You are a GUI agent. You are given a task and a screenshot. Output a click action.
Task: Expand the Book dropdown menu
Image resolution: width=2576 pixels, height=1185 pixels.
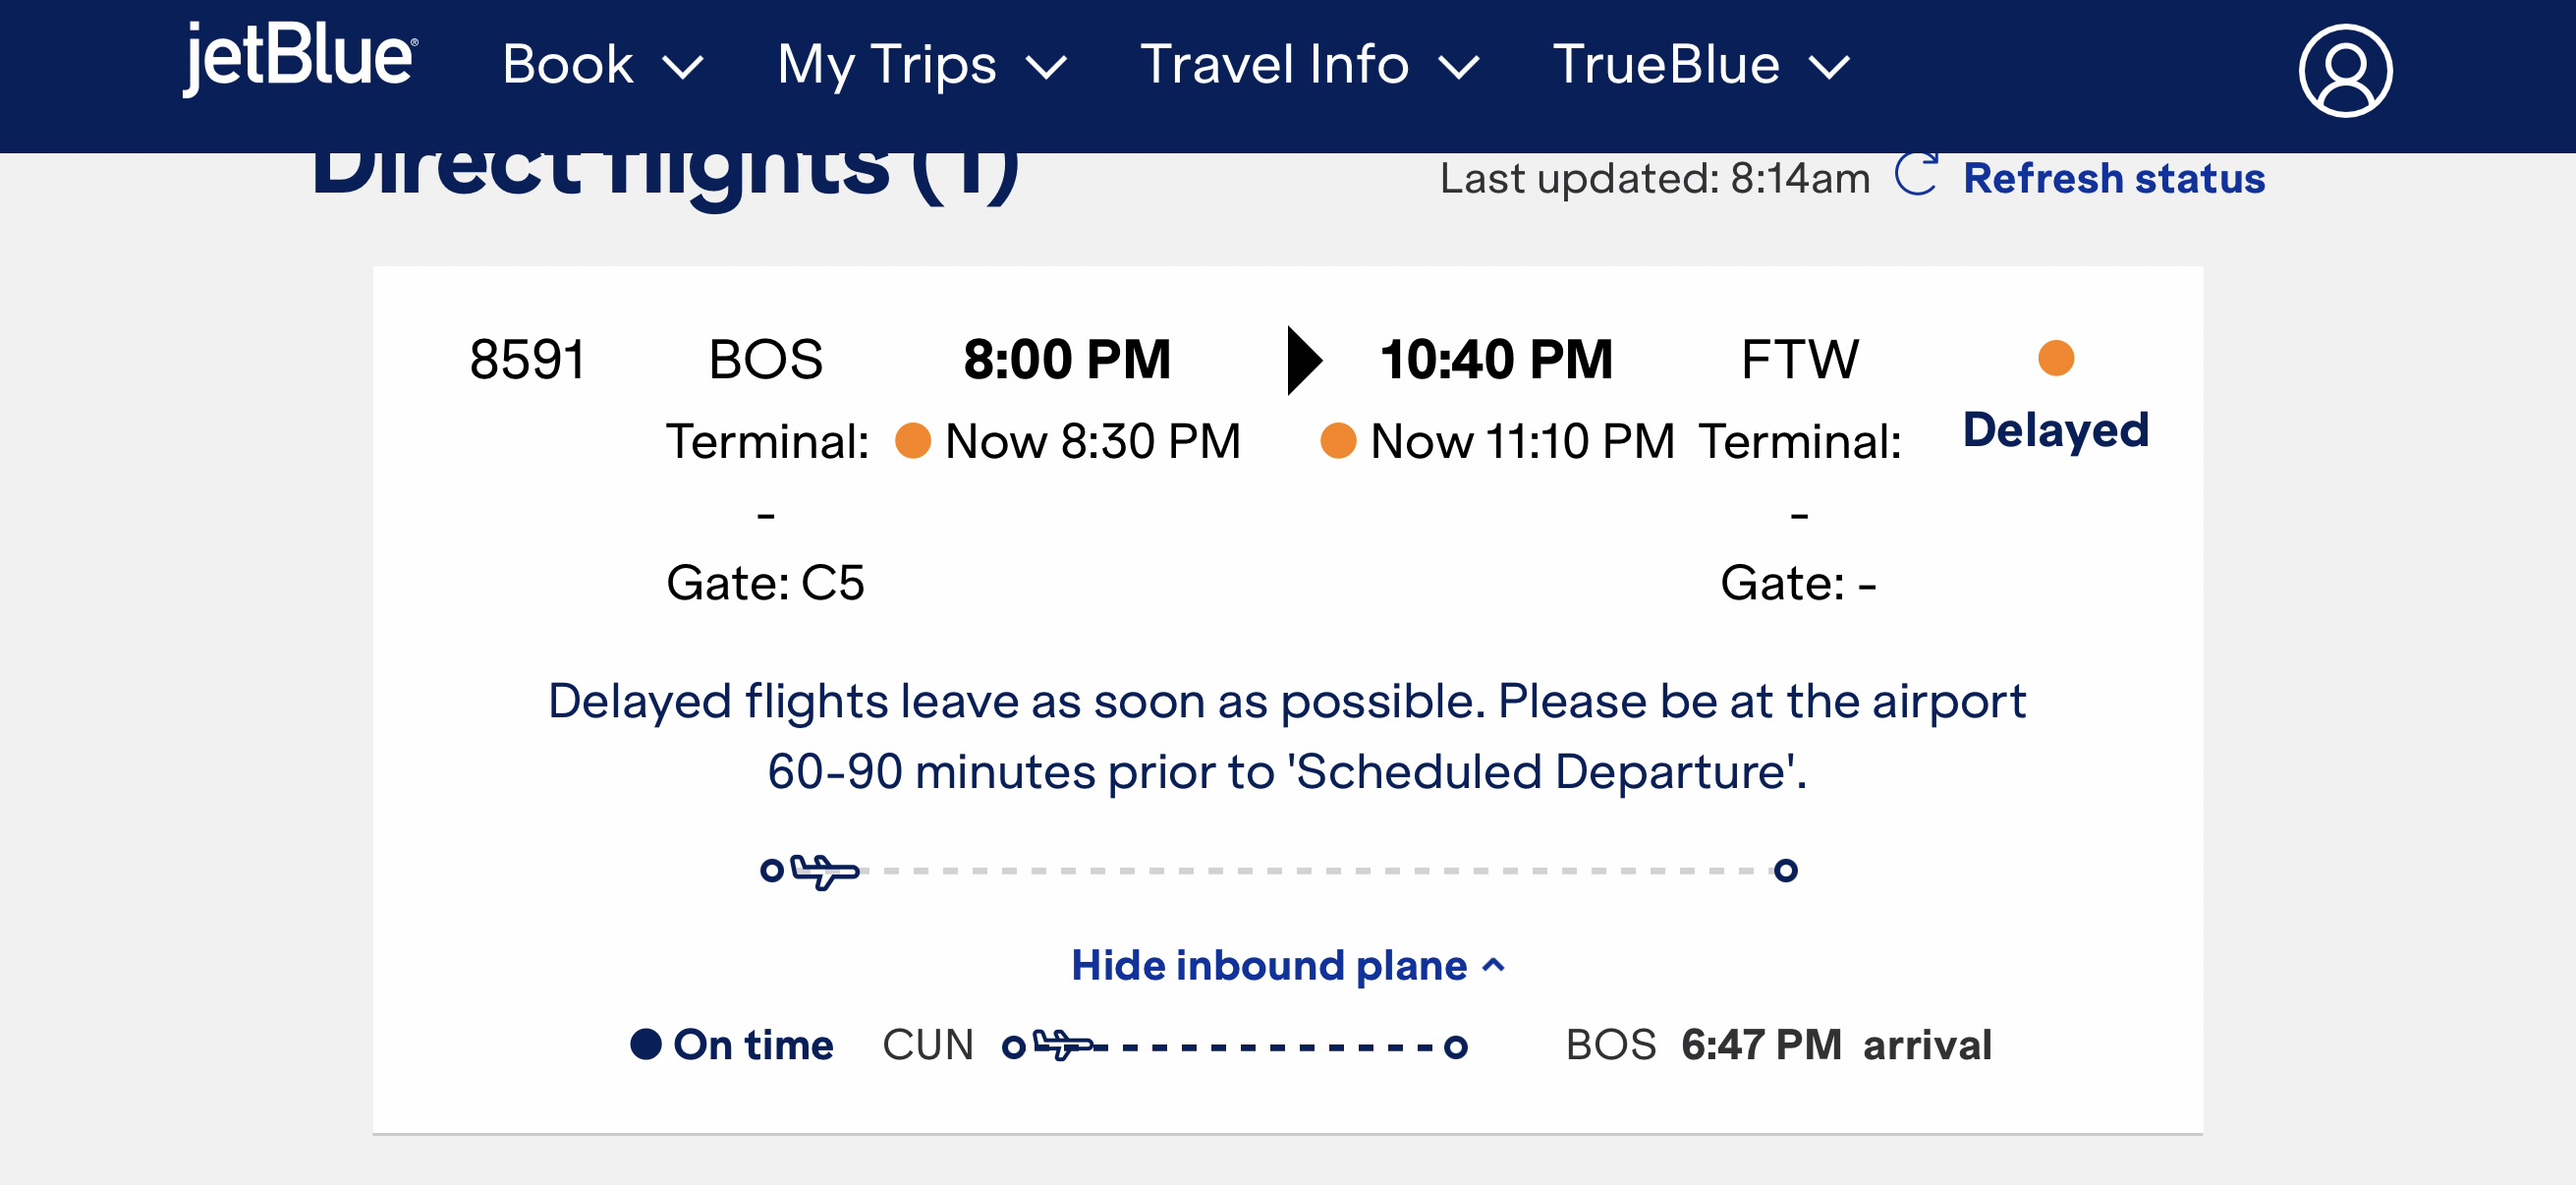[602, 66]
